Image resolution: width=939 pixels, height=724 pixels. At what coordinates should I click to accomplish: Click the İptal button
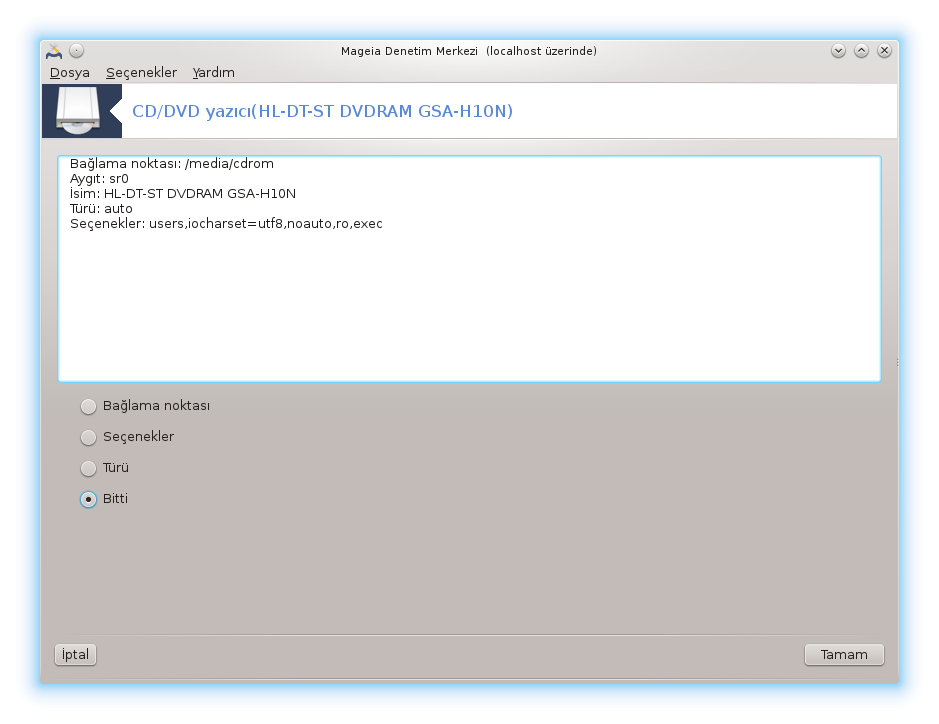[75, 655]
